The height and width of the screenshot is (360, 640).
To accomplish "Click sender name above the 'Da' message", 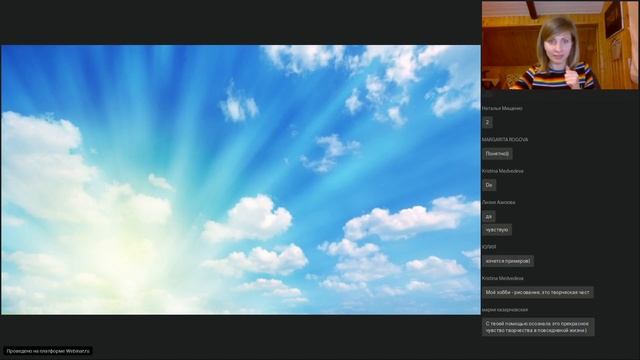I will [x=502, y=171].
